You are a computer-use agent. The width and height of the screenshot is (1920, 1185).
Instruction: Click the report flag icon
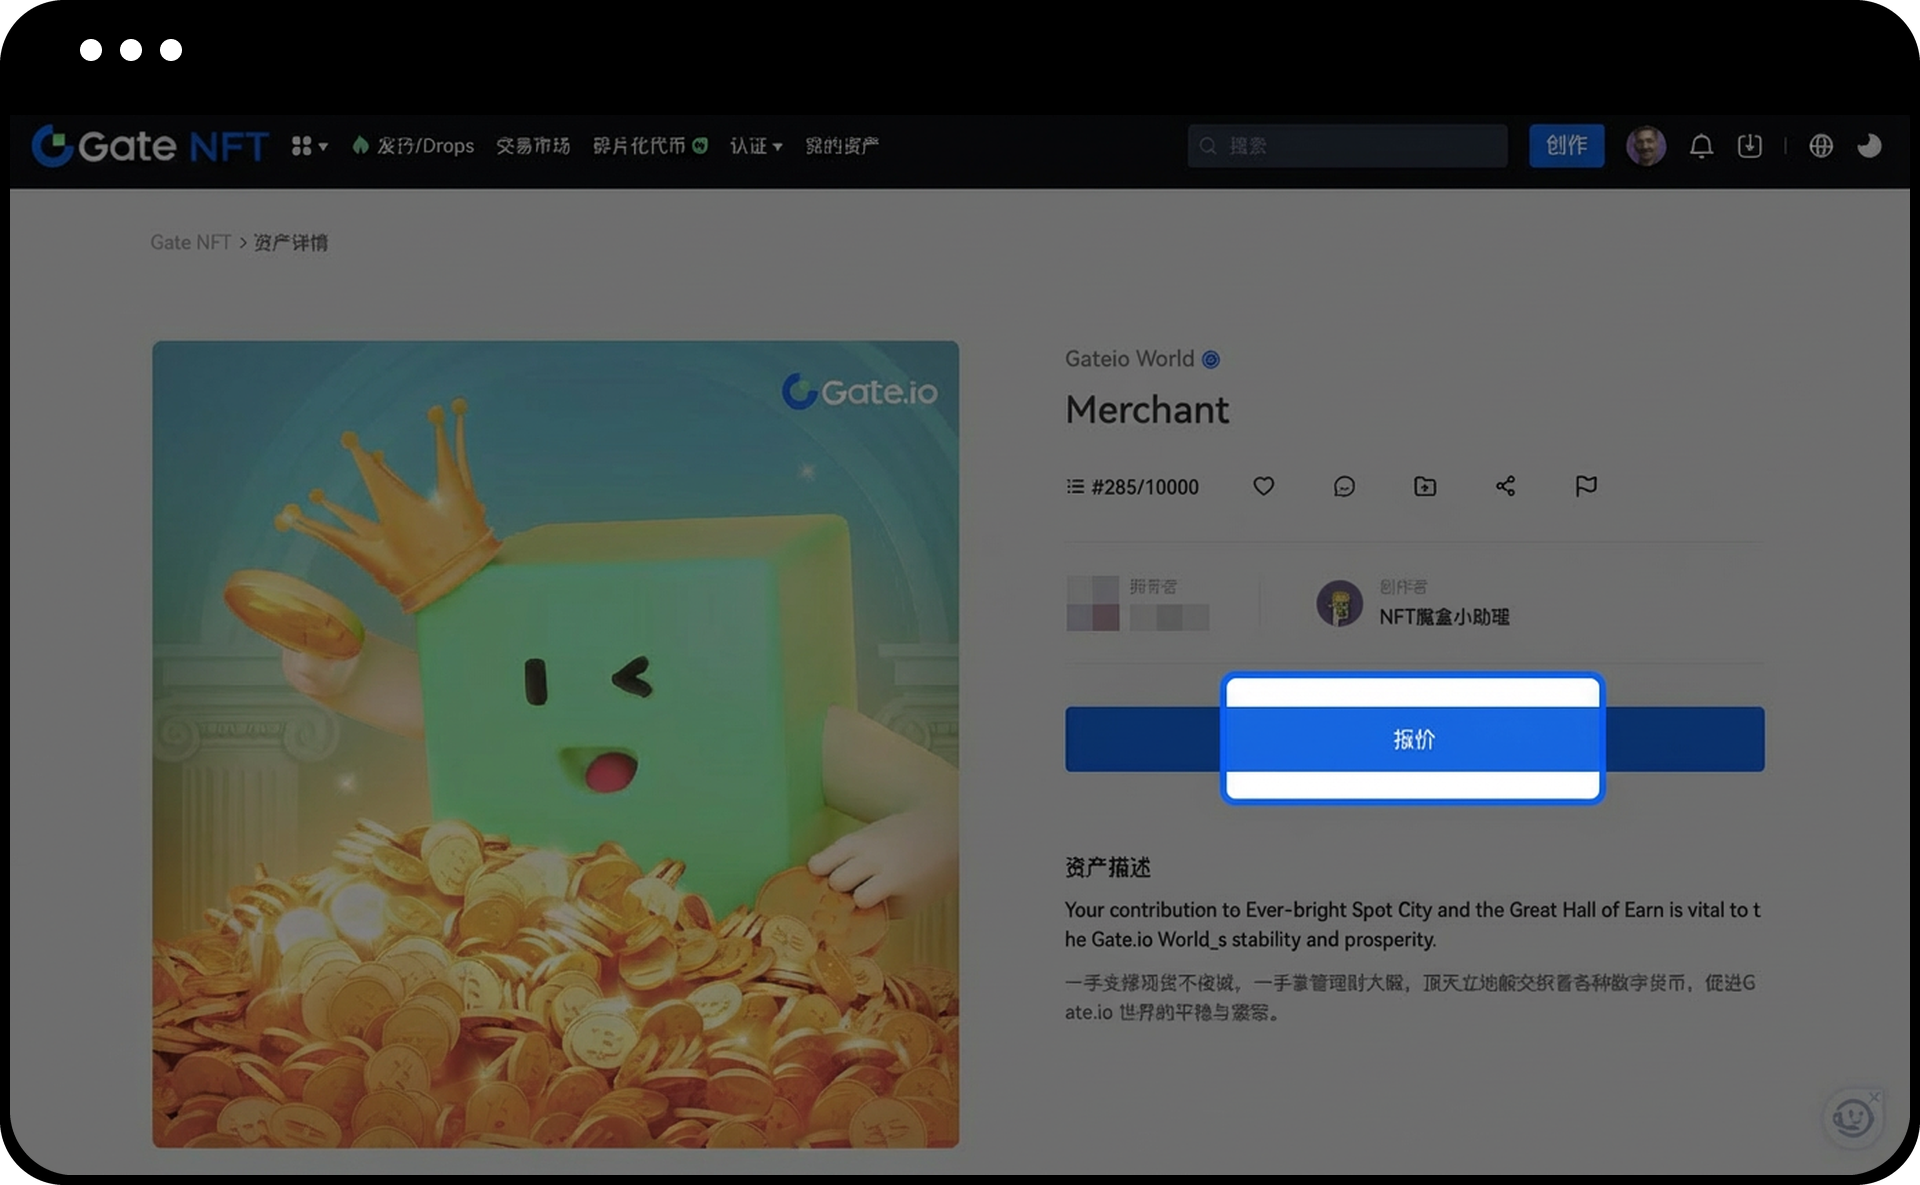[1586, 486]
